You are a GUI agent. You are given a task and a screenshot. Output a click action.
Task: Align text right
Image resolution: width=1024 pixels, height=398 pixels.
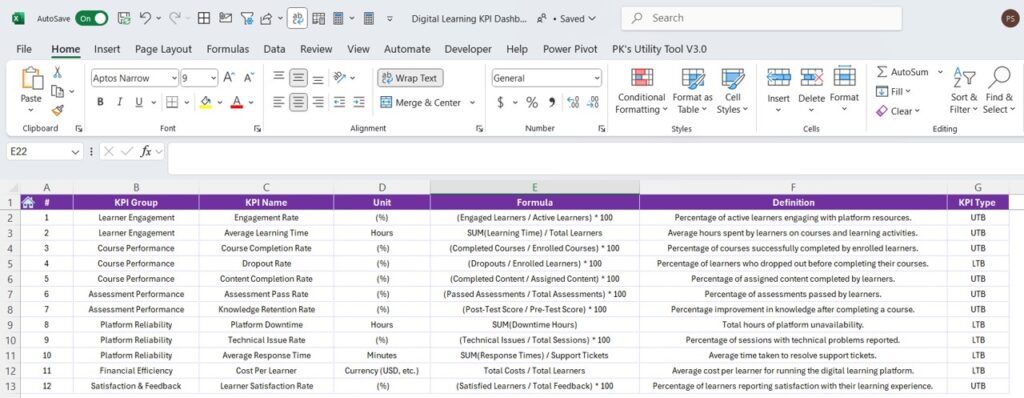(318, 102)
